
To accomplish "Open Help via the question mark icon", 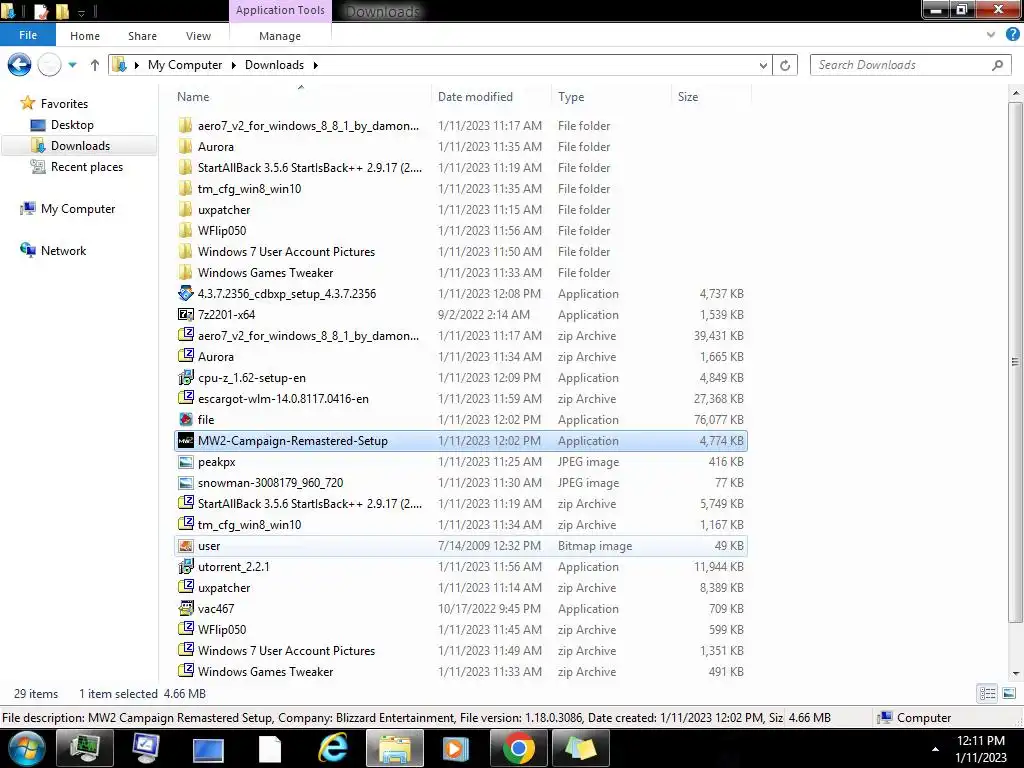I will [1013, 35].
